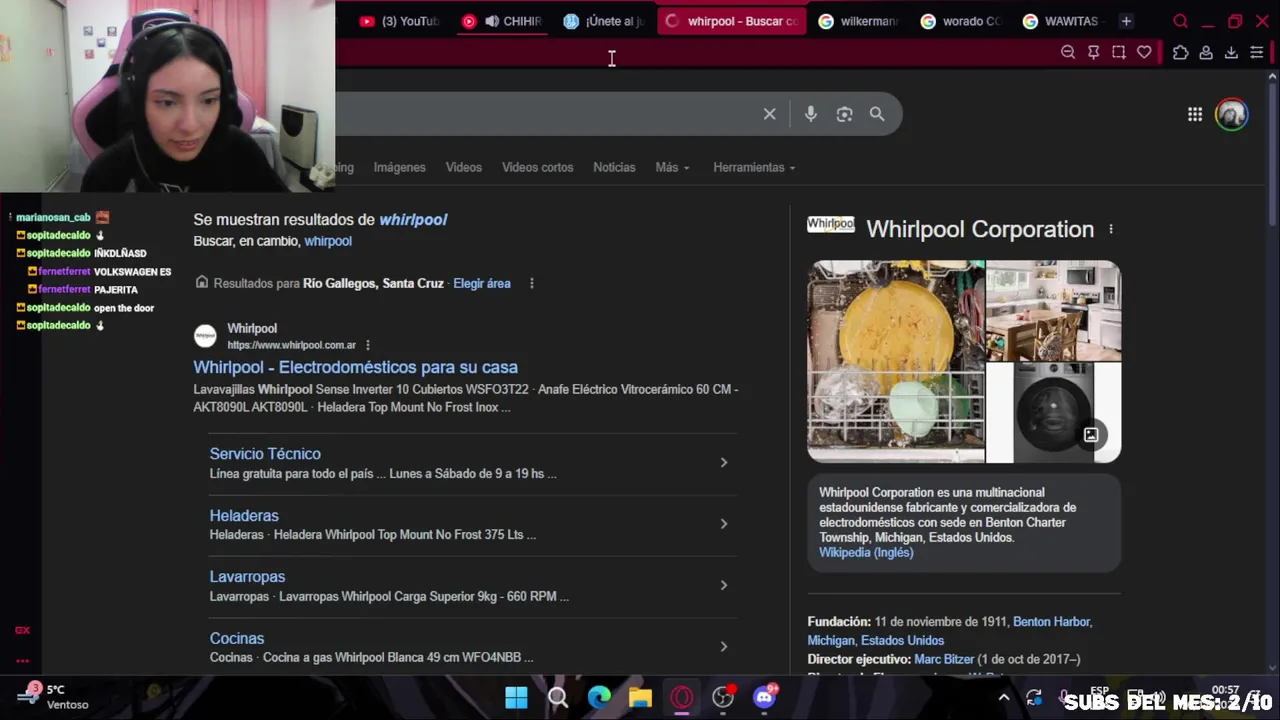The image size is (1280, 720).
Task: Switch to the Videos cortos tab
Action: [x=537, y=167]
